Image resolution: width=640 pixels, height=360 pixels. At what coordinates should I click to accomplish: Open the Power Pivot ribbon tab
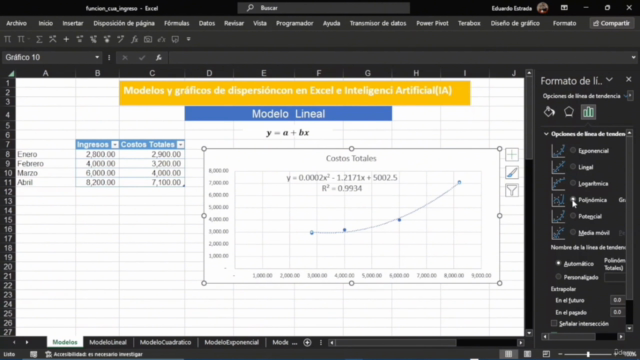click(432, 23)
